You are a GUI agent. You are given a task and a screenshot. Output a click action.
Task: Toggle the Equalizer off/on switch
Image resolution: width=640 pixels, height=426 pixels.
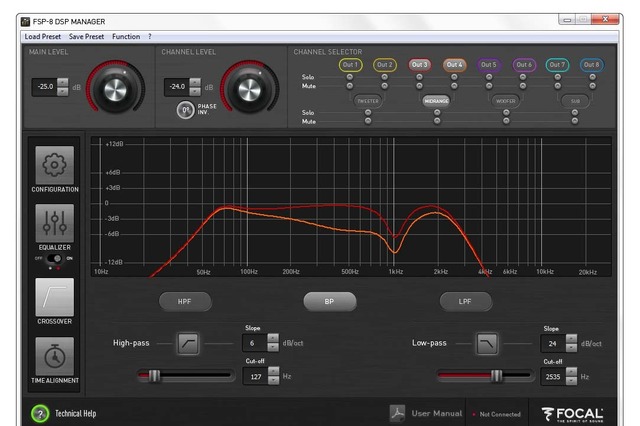coord(55,258)
